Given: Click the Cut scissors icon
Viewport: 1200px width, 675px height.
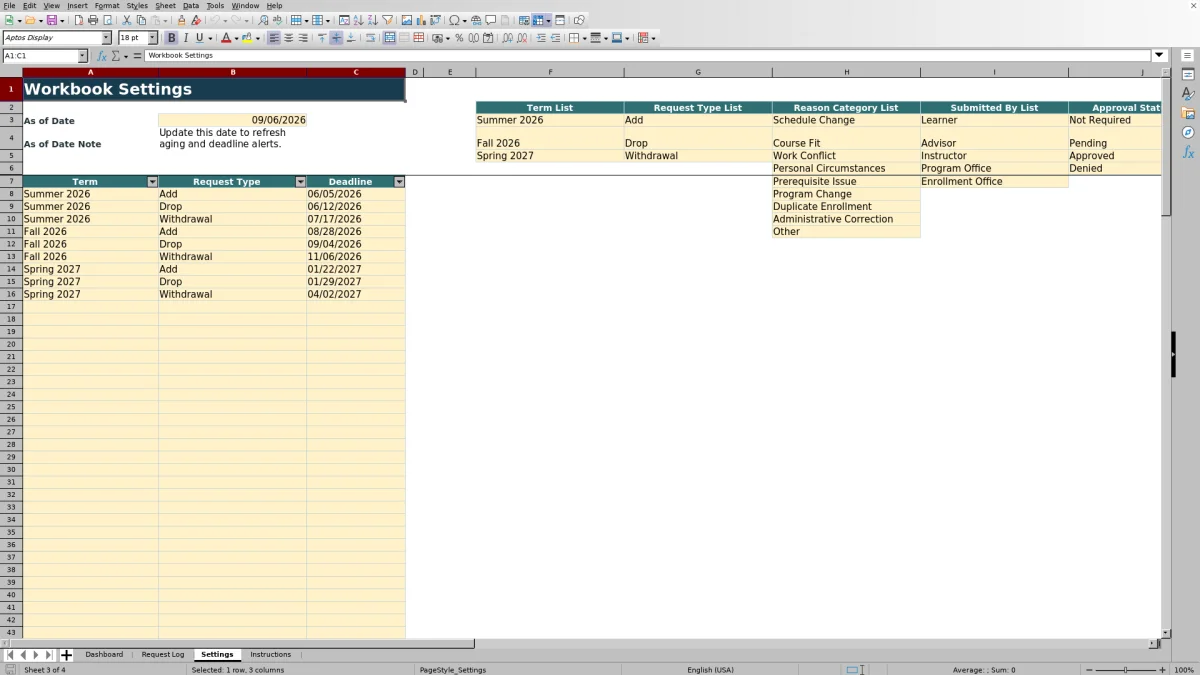Looking at the screenshot, I should click(127, 20).
